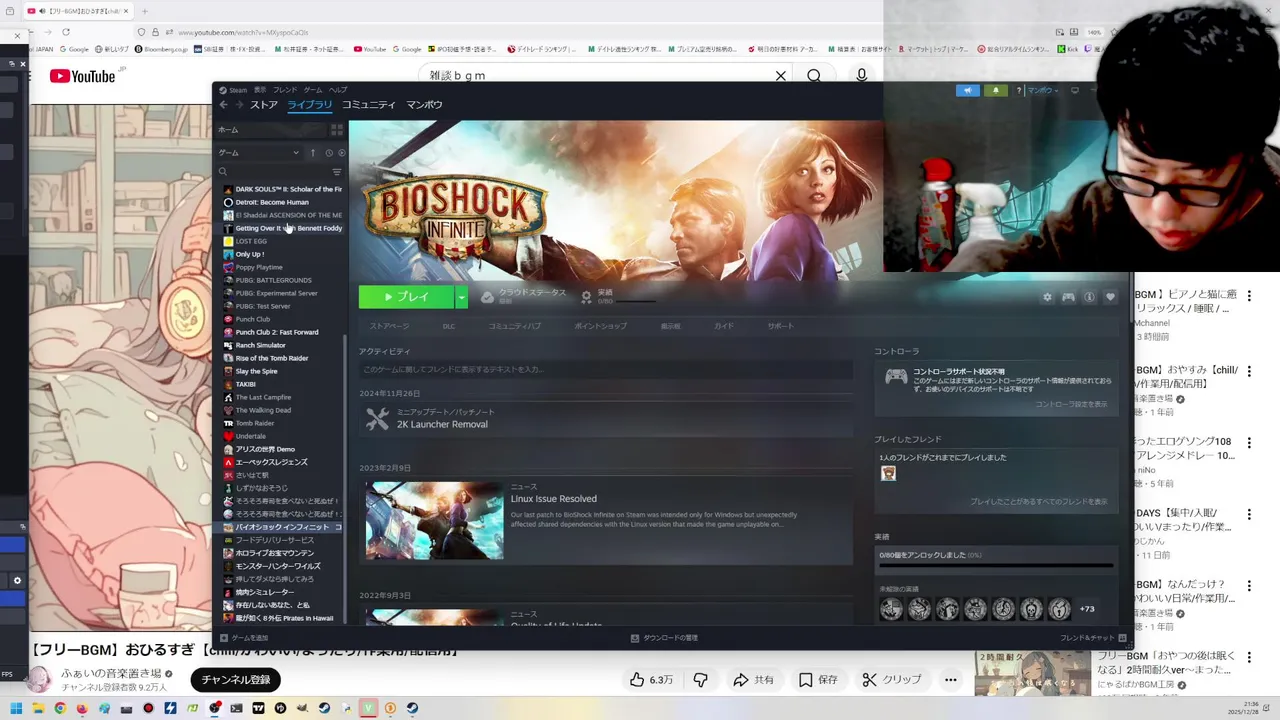1280x720 pixels.
Task: Click YouTube voice search microphone
Action: click(861, 76)
